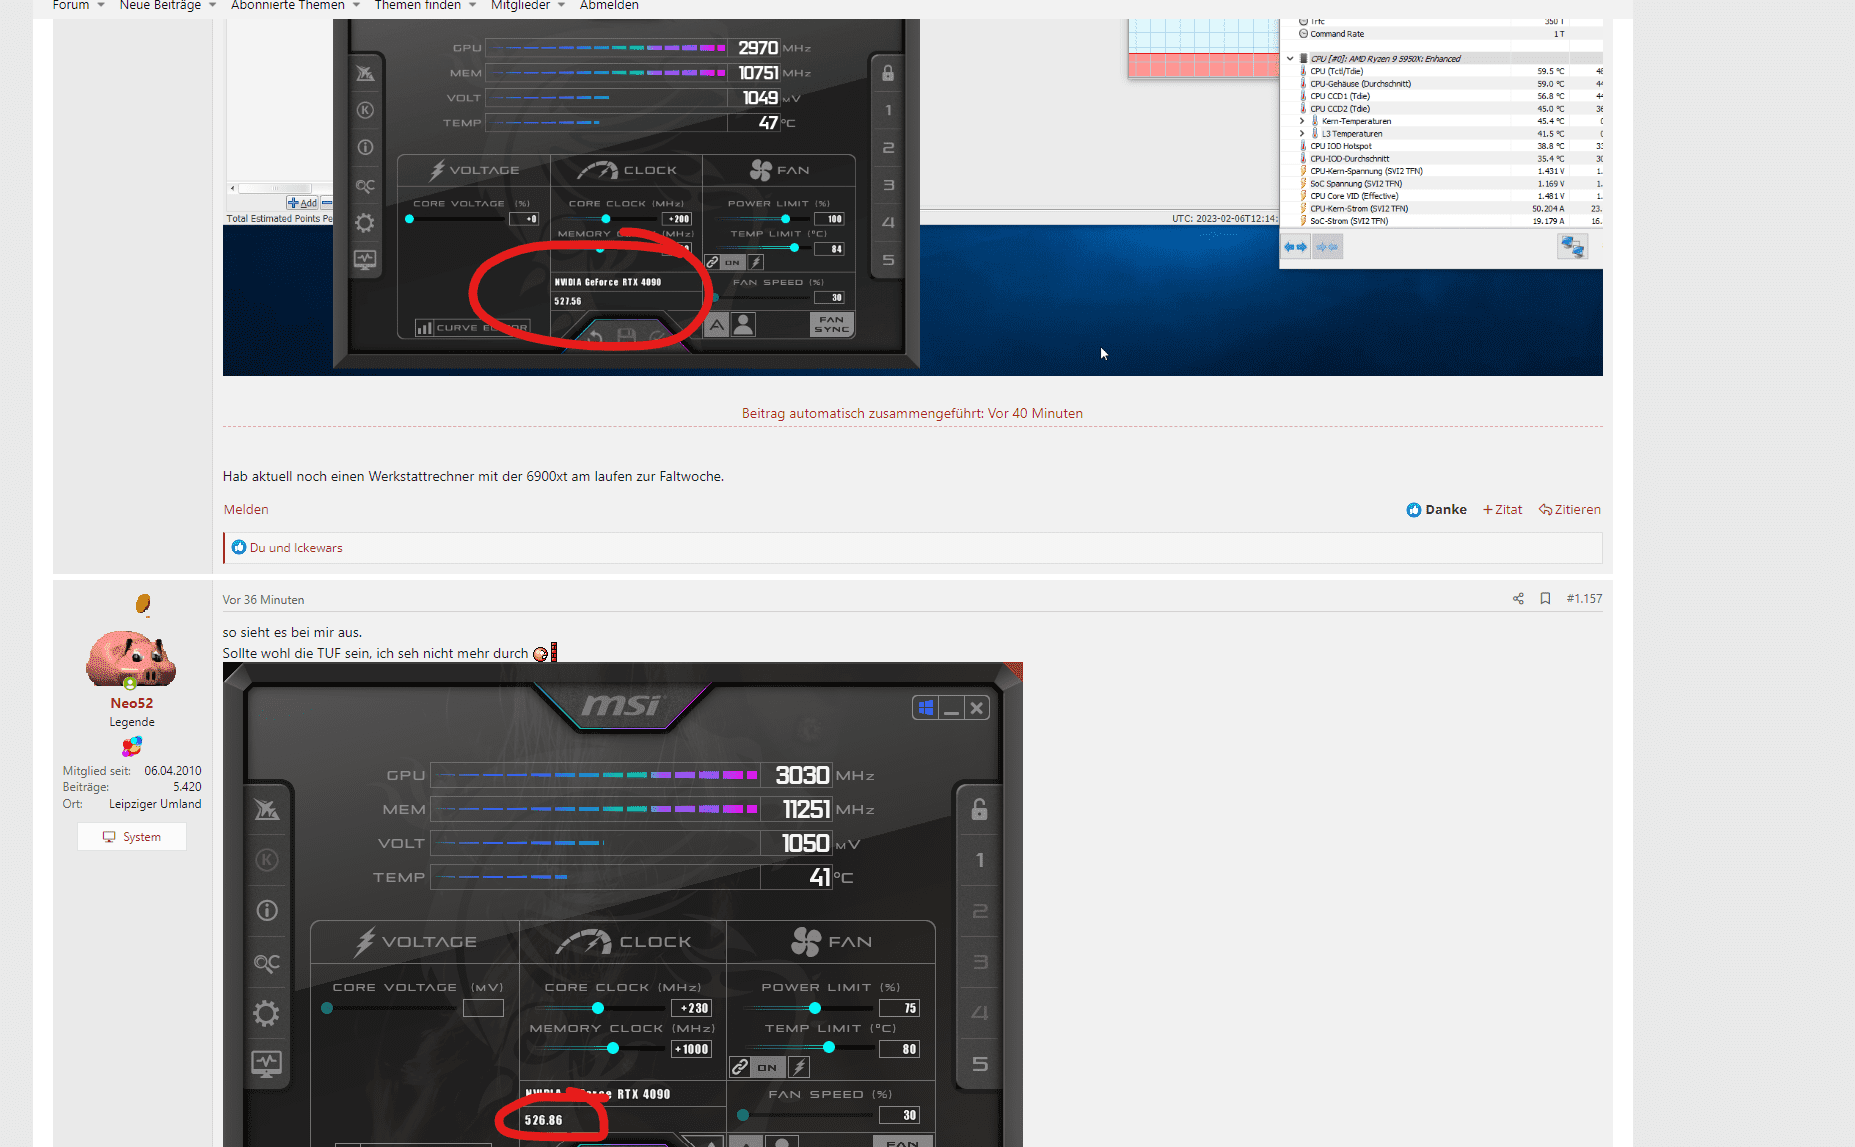Screen dimensions: 1855x1147
Task: Open the Forum dropdown arrow
Action: pyautogui.click(x=101, y=5)
